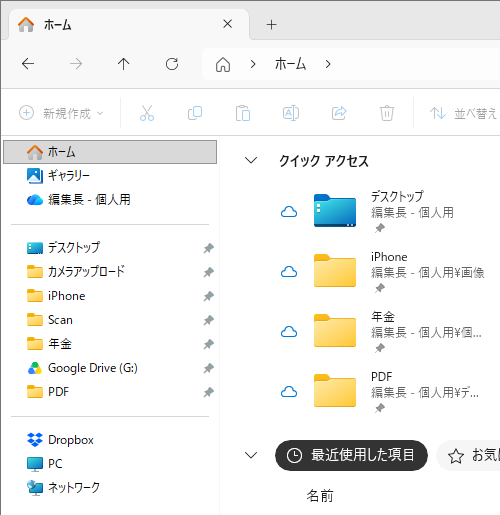Open デスクトップ folder thumbnail in Quick Access

coord(335,210)
